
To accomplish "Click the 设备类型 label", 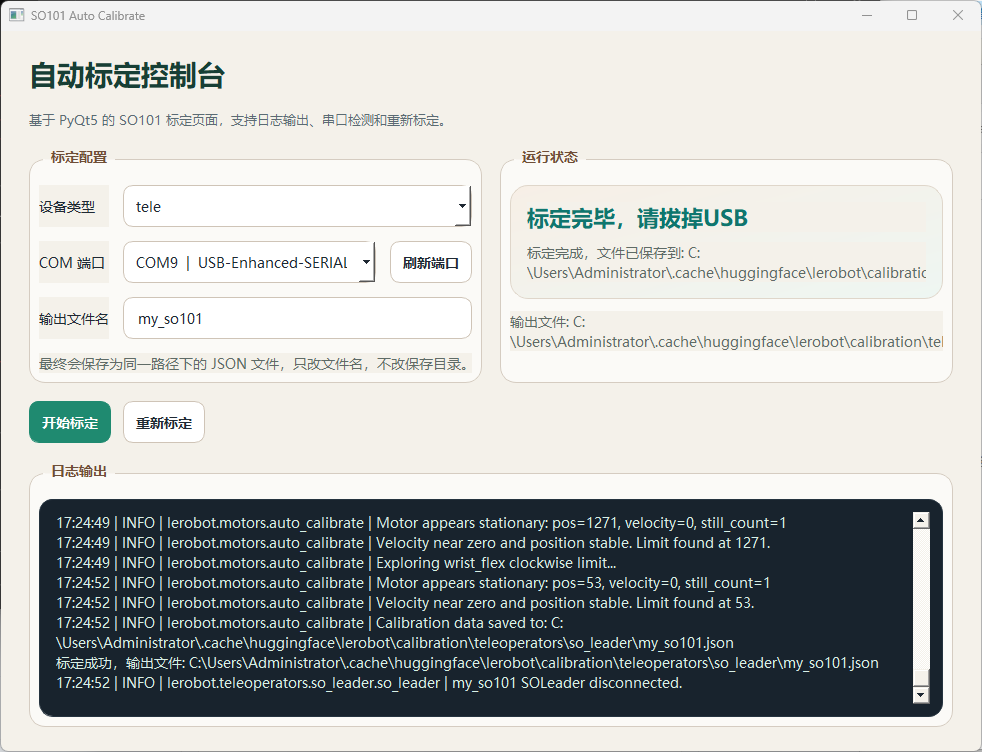I will pos(67,207).
